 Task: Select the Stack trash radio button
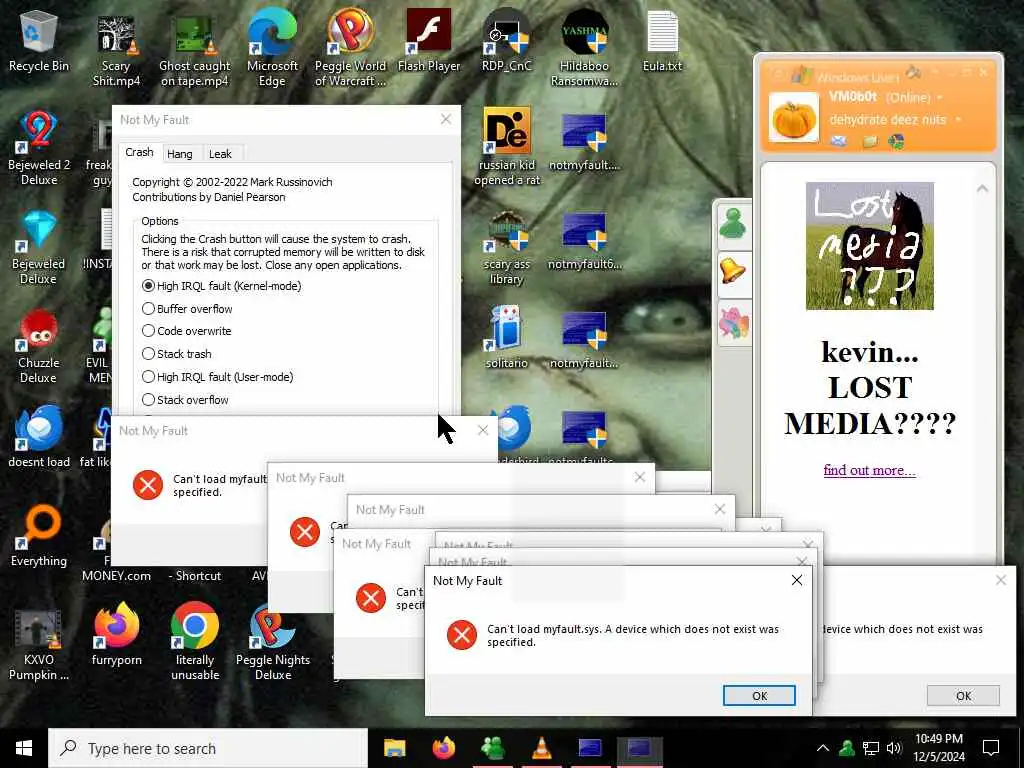[x=176, y=353]
